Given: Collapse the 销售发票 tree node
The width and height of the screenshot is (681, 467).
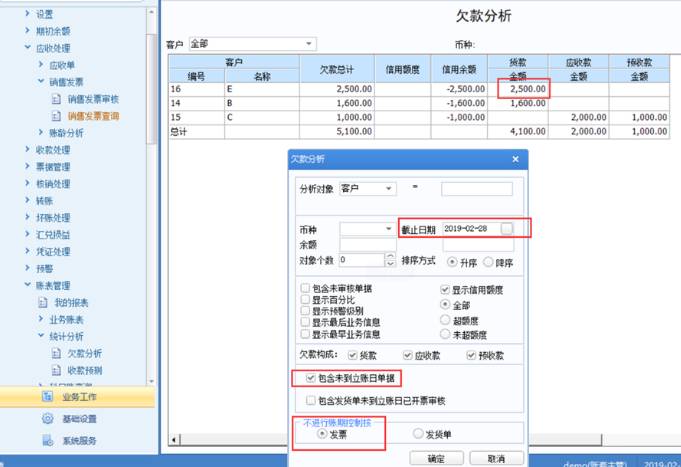Looking at the screenshot, I should click(41, 81).
